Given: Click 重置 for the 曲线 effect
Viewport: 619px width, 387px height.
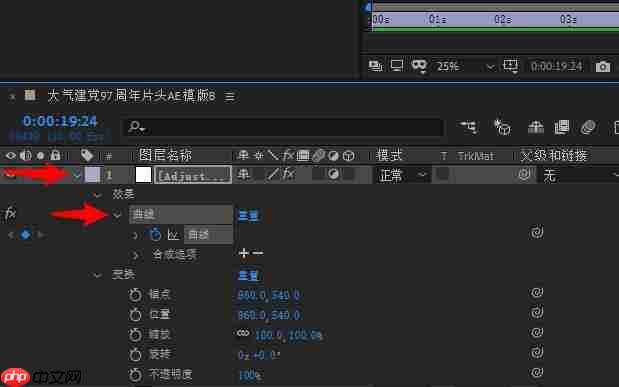Looking at the screenshot, I should coord(249,216).
